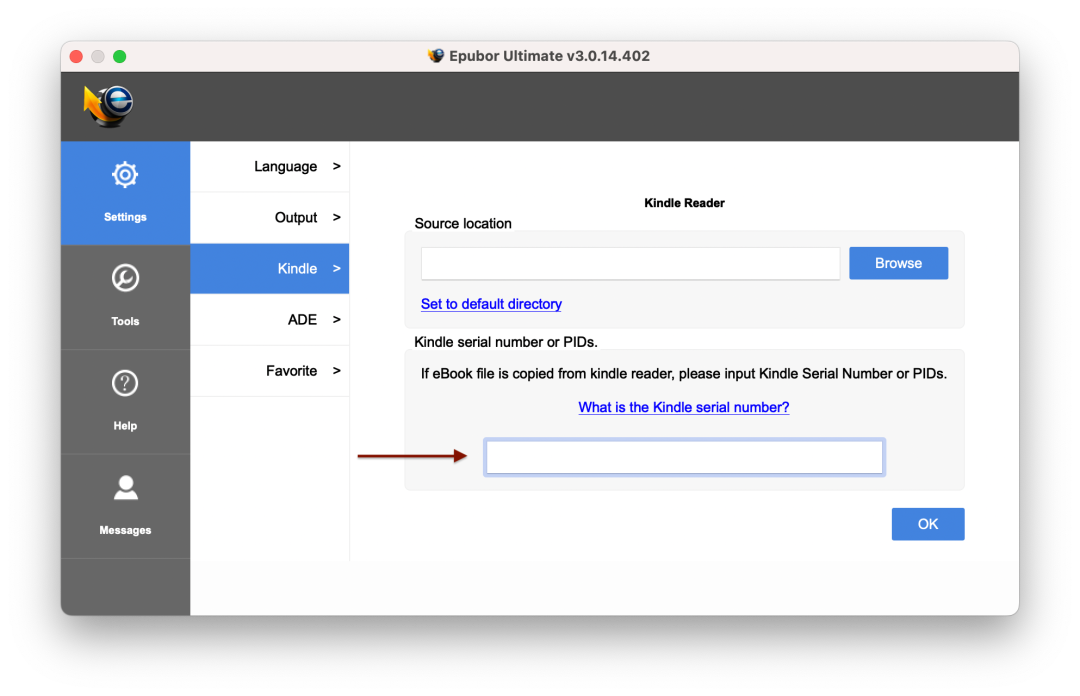Select the Kindle settings tab
The image size is (1080, 696).
(x=269, y=269)
